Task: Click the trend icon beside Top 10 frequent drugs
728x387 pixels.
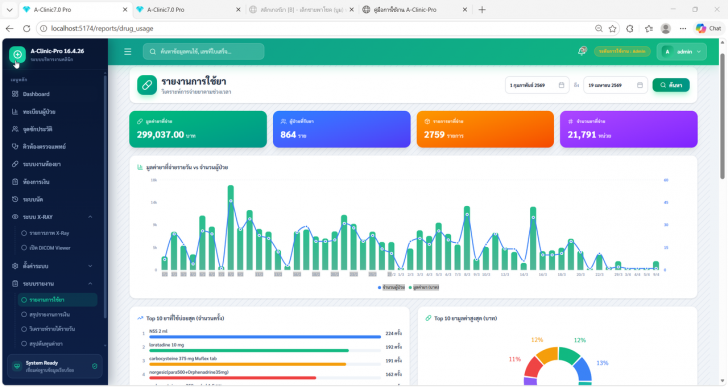Action: pos(140,318)
